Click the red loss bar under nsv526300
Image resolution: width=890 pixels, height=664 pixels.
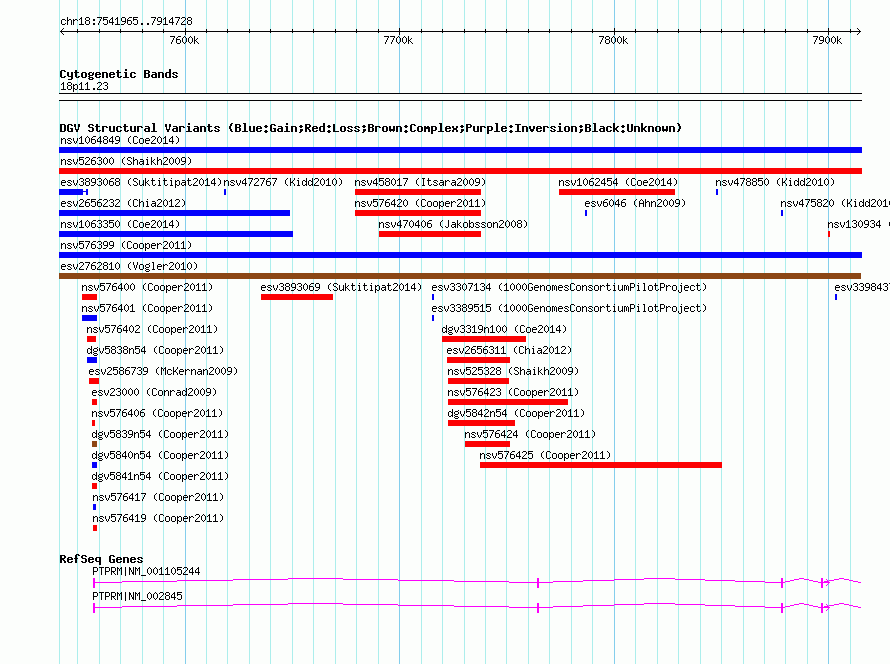click(460, 171)
